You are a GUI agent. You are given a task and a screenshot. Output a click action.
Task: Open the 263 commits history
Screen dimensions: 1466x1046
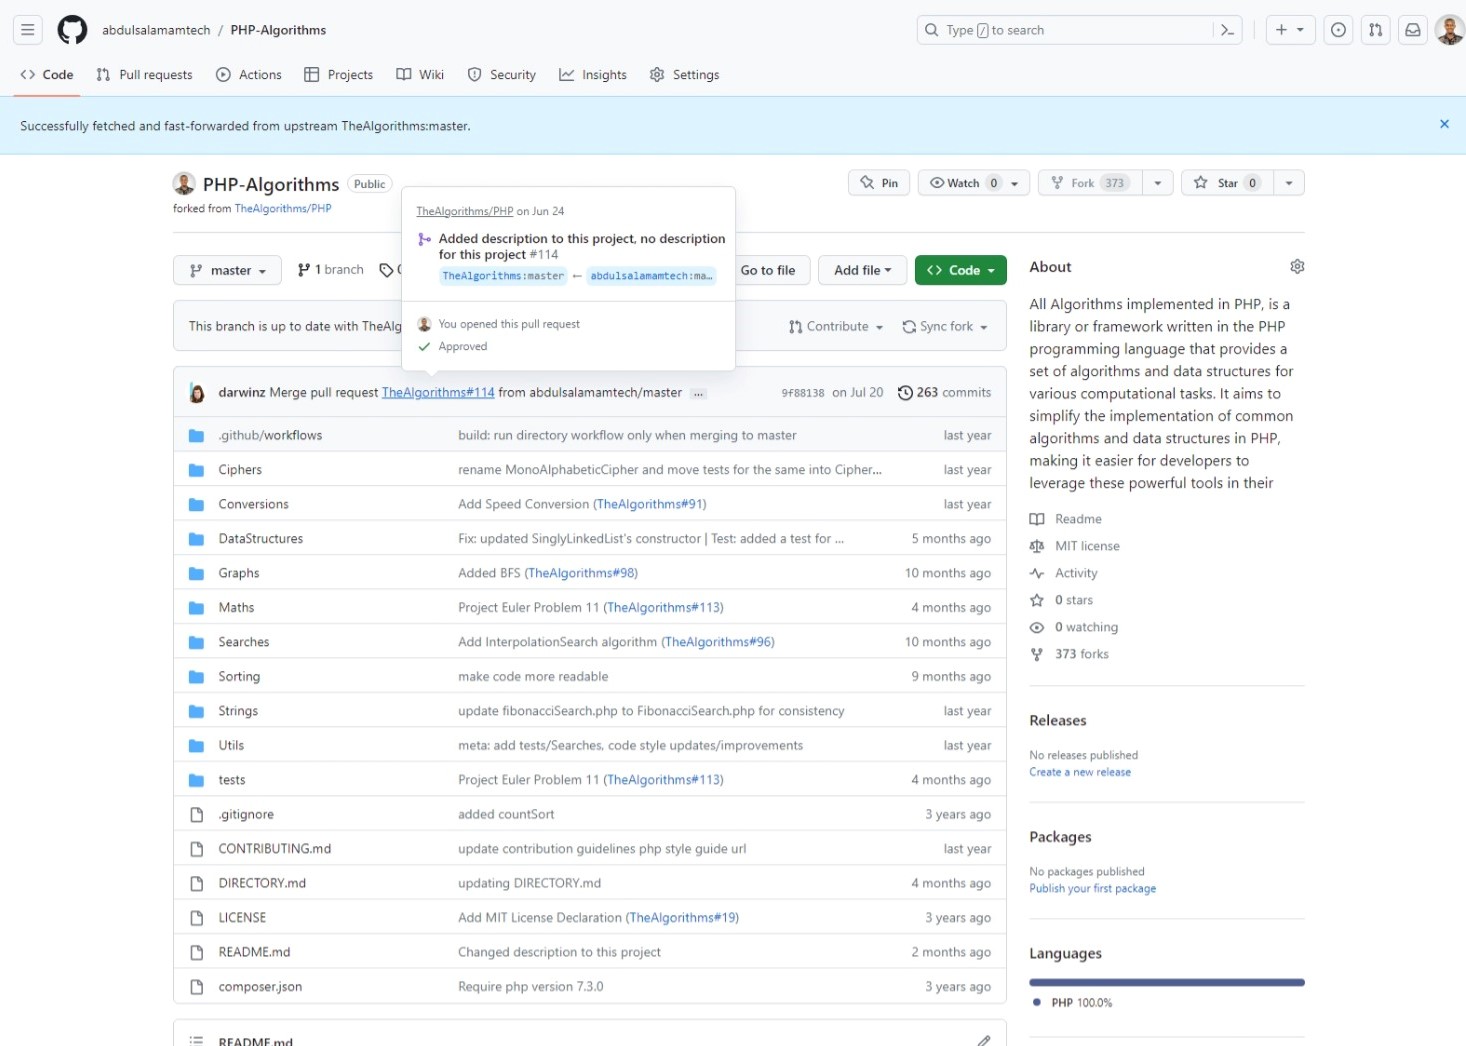click(x=944, y=393)
